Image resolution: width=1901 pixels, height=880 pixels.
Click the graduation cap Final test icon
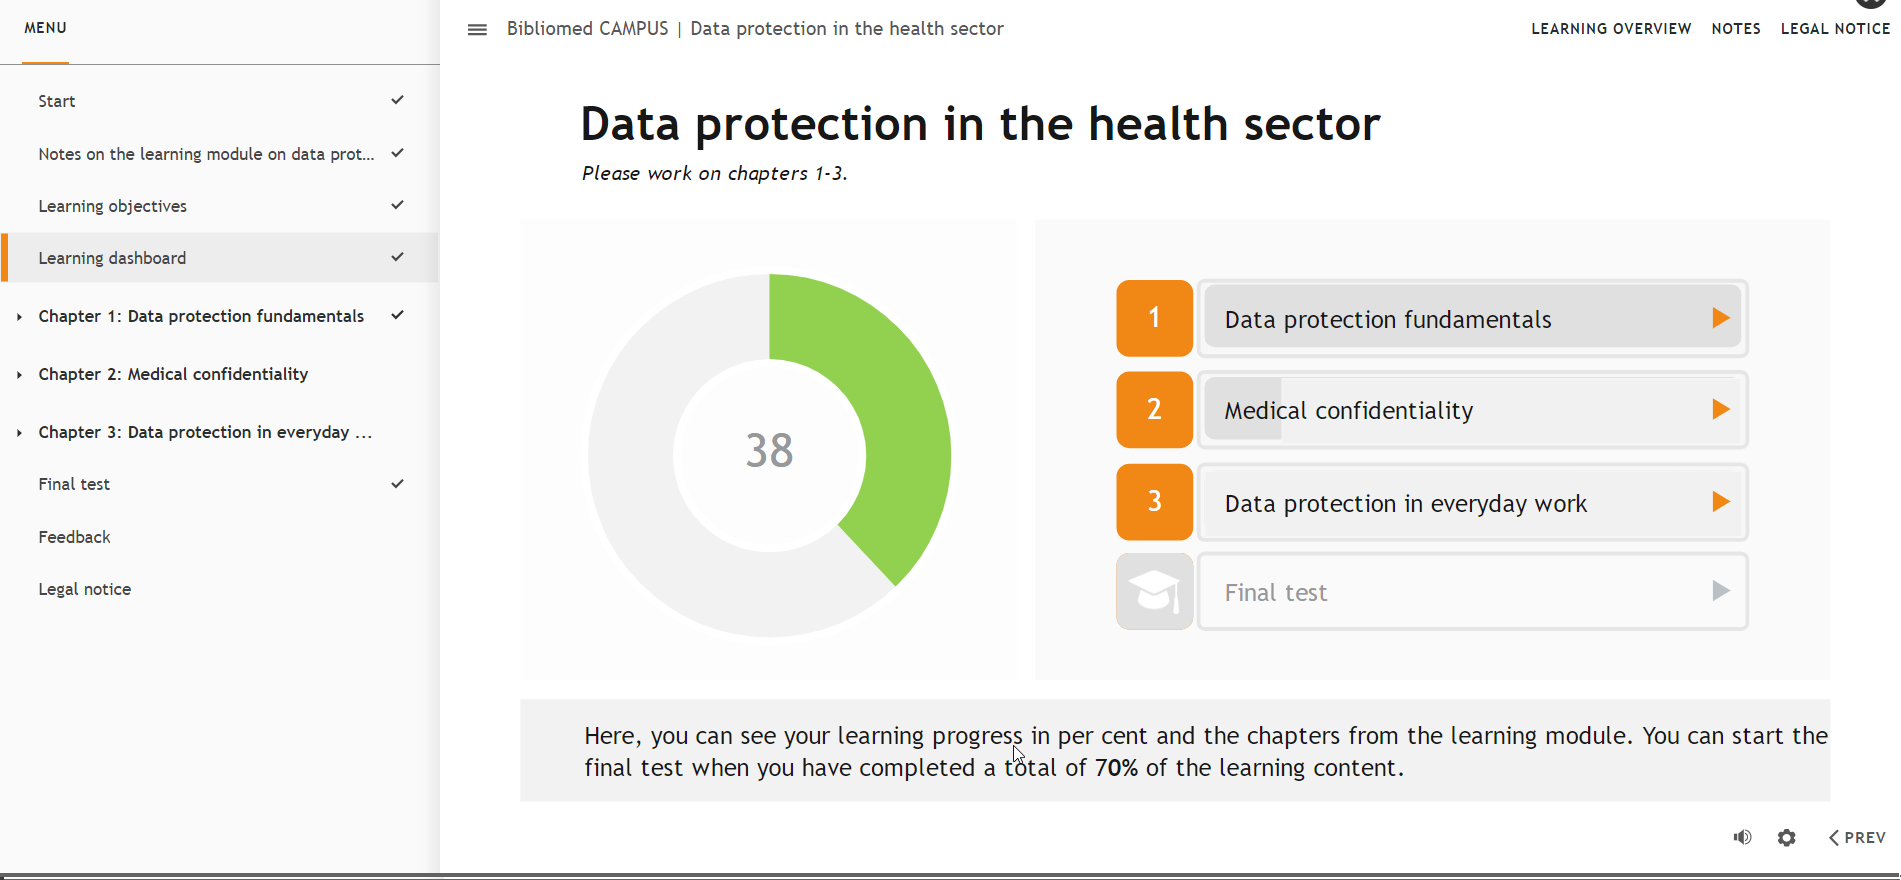1154,592
